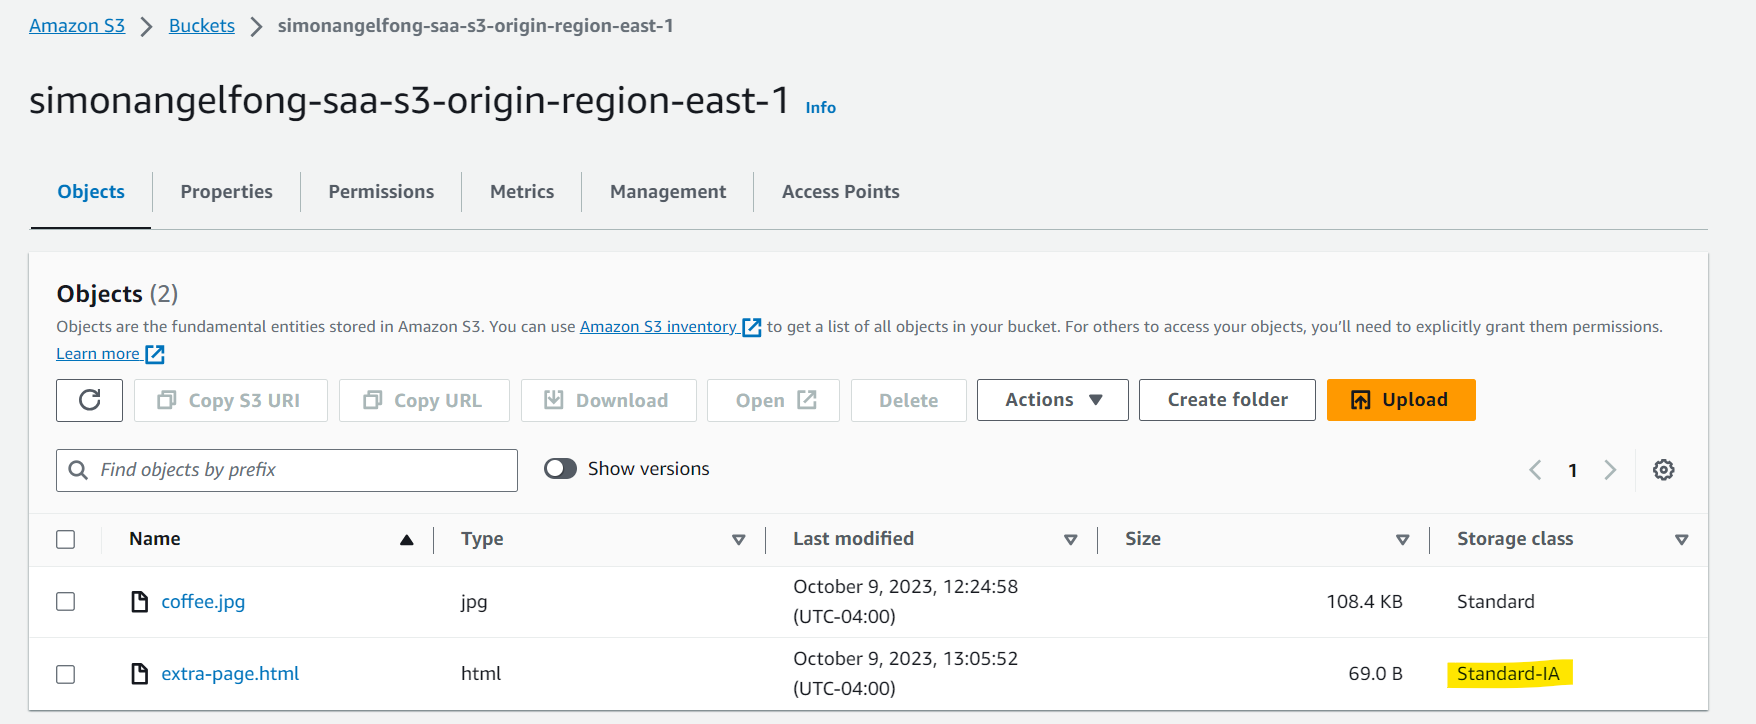This screenshot has width=1756, height=724.
Task: Click the external link icon beside Learn more
Action: (x=155, y=354)
